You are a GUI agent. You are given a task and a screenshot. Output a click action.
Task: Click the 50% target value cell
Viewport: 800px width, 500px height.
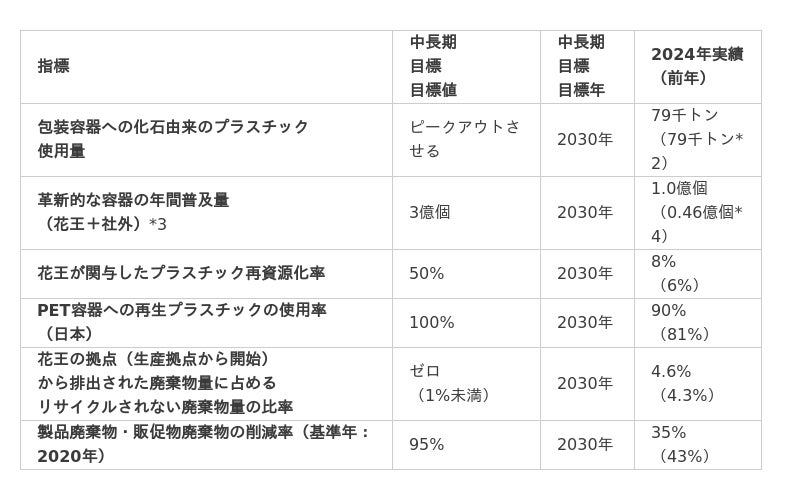click(x=427, y=273)
